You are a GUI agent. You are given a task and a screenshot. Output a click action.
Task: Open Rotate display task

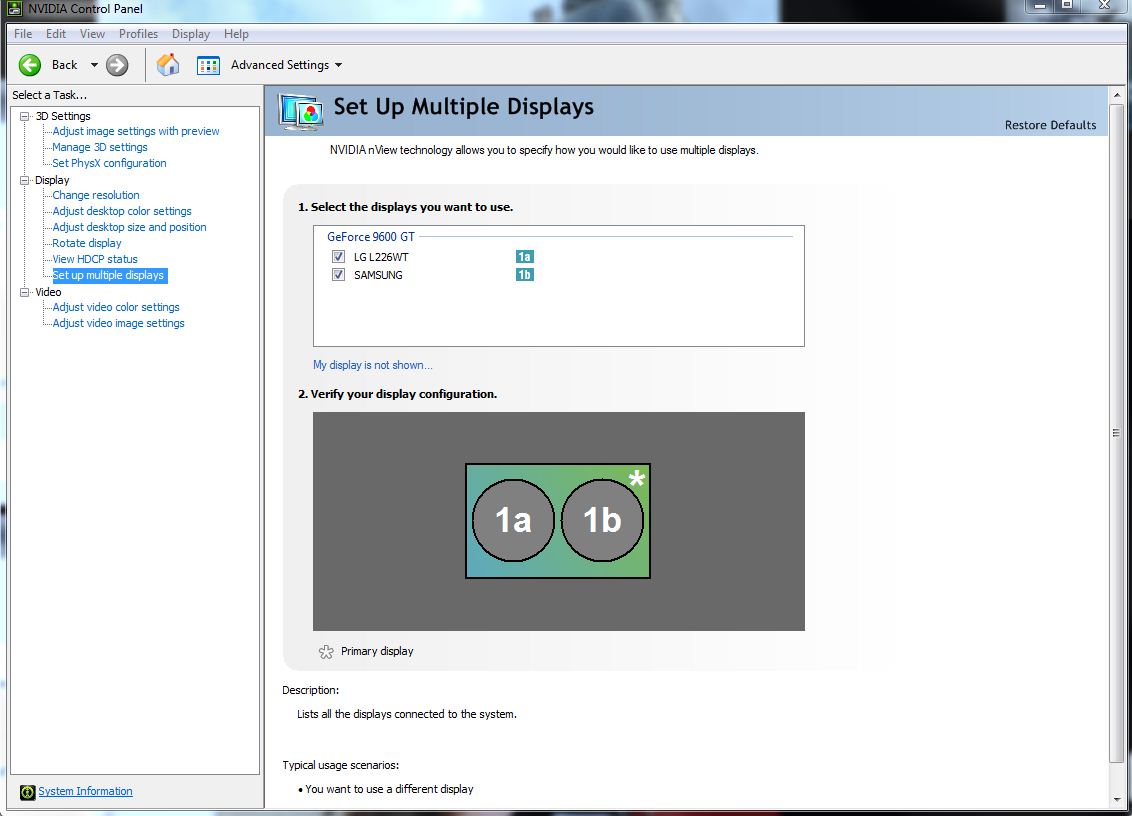coord(87,243)
